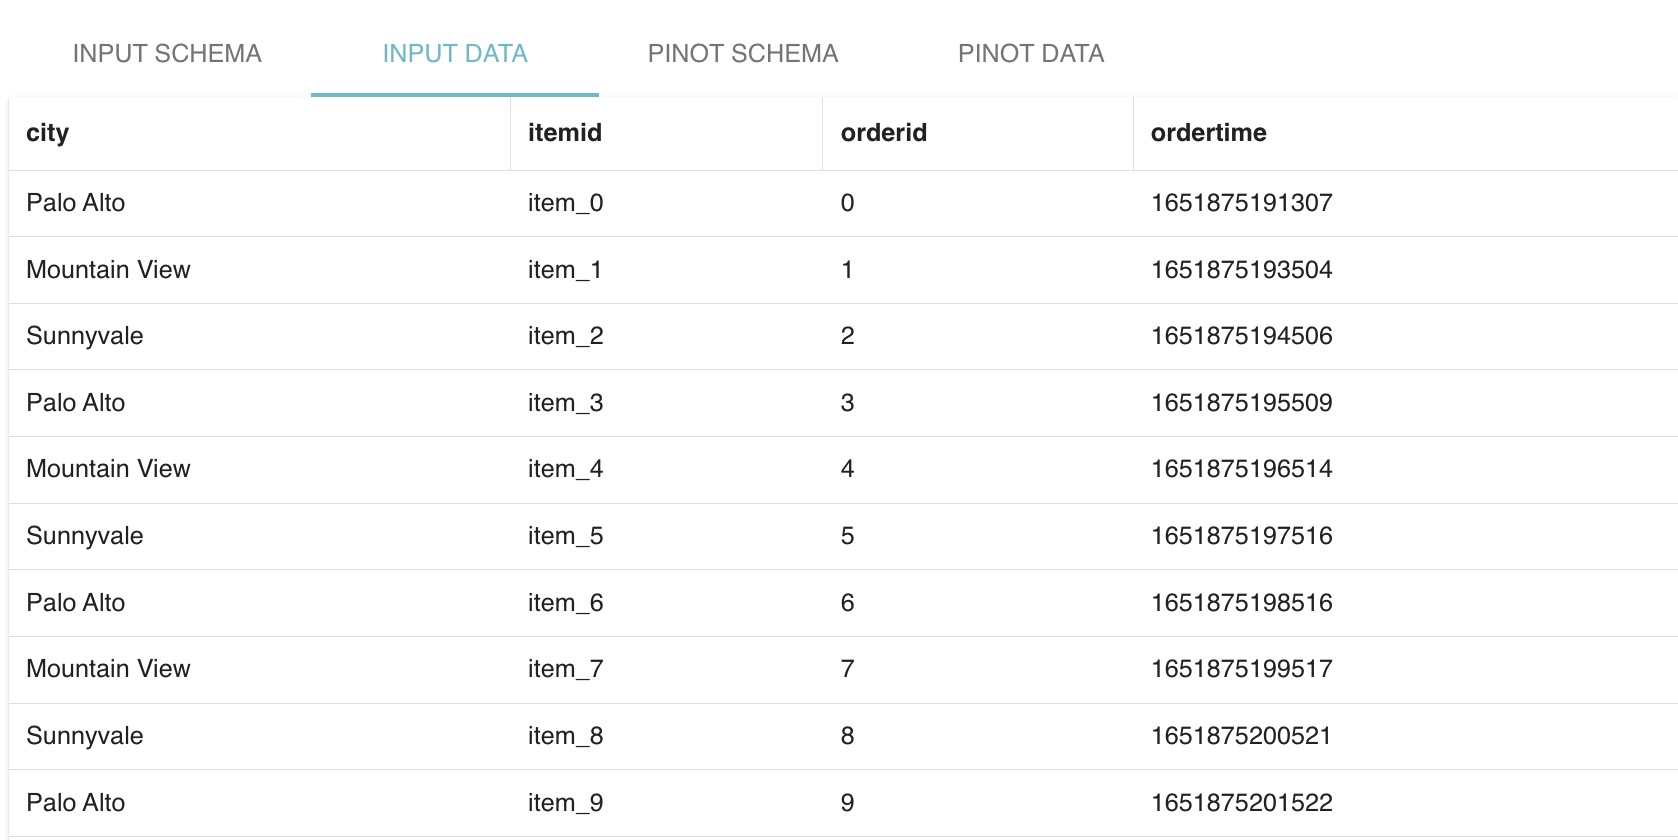Screen dimensions: 1678x840
Task: Select city cell in item_2 row
Action: [260, 336]
